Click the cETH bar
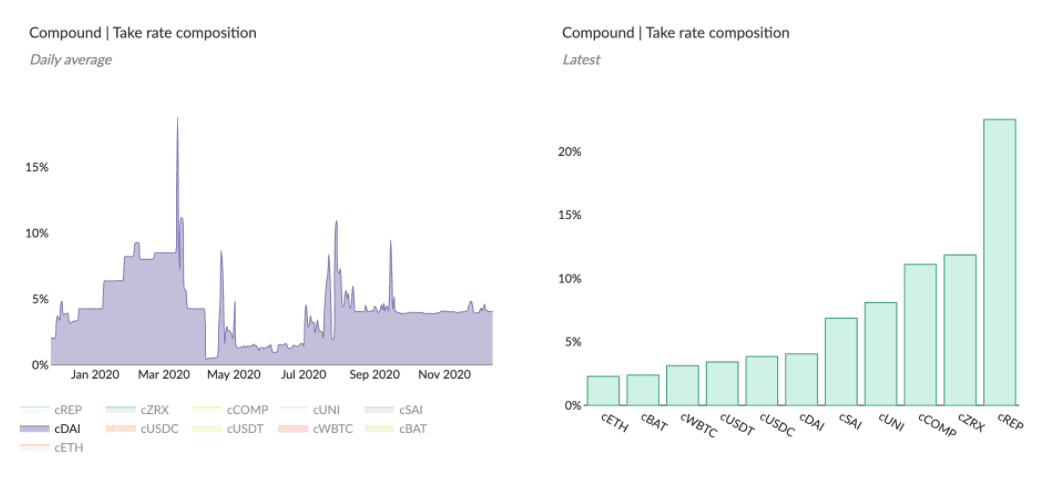Screen dimensions: 1052x482 coord(603,391)
